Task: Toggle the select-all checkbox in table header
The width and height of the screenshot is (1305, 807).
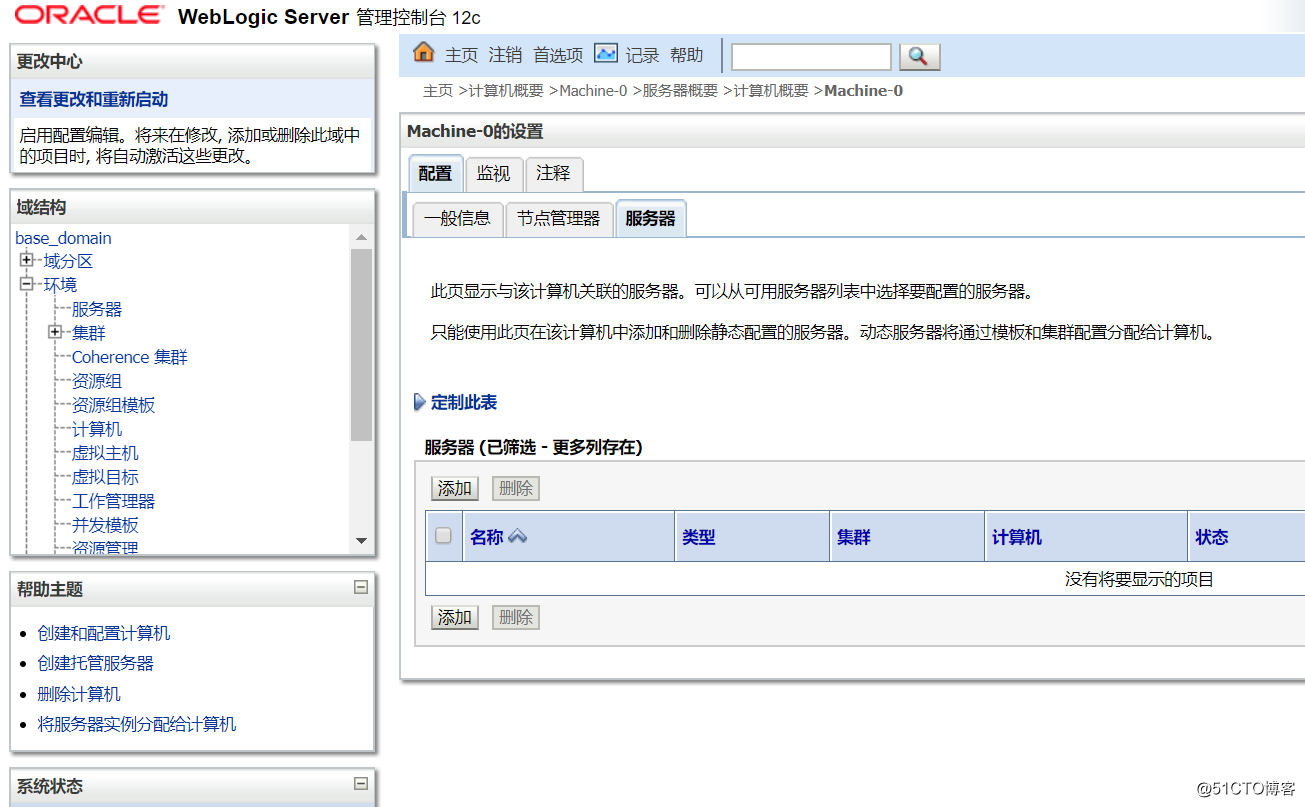Action: [444, 536]
